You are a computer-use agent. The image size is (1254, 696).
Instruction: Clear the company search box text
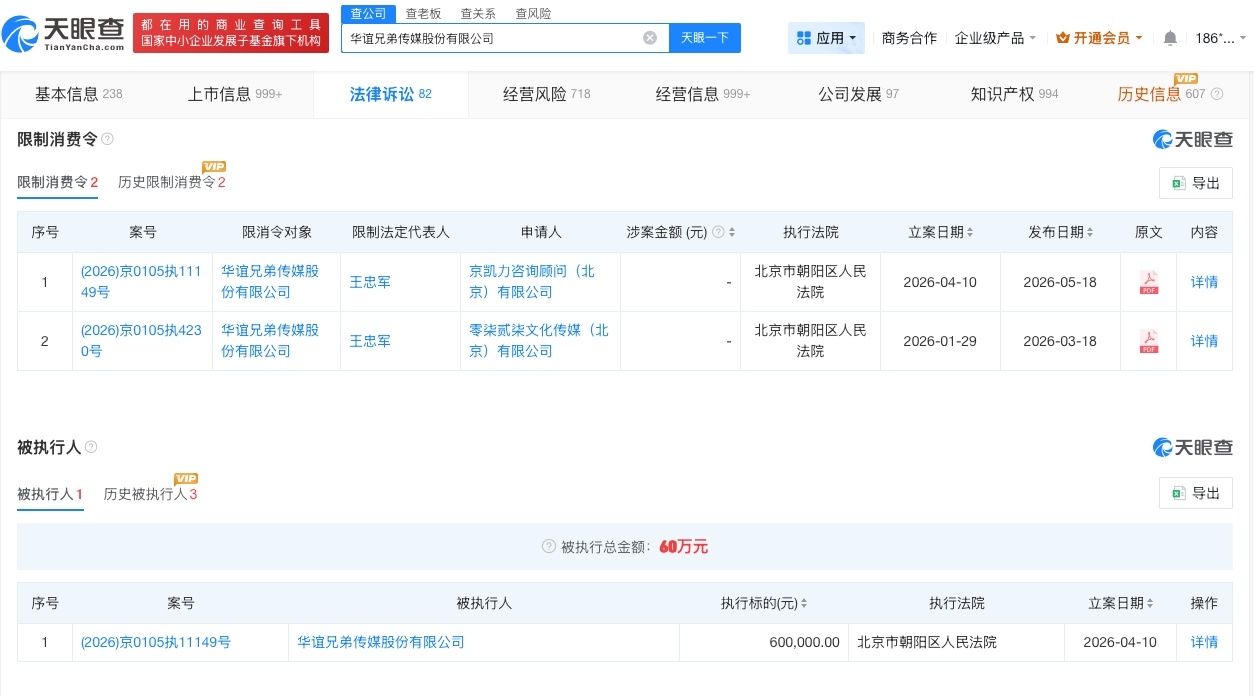pos(650,38)
